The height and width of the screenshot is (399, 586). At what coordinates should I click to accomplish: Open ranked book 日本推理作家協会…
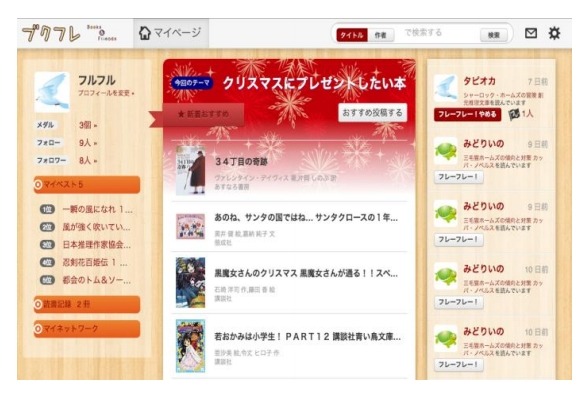(97, 245)
